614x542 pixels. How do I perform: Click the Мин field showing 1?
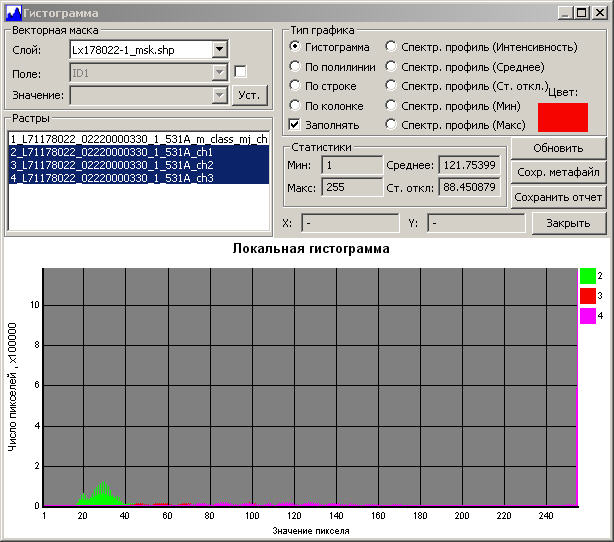point(352,165)
